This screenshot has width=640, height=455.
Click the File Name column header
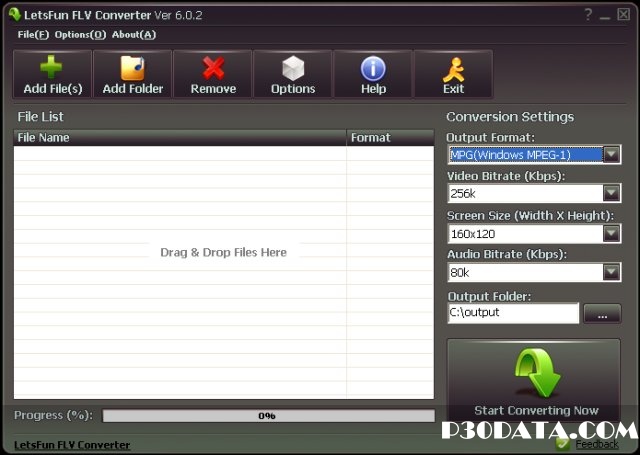(x=180, y=138)
